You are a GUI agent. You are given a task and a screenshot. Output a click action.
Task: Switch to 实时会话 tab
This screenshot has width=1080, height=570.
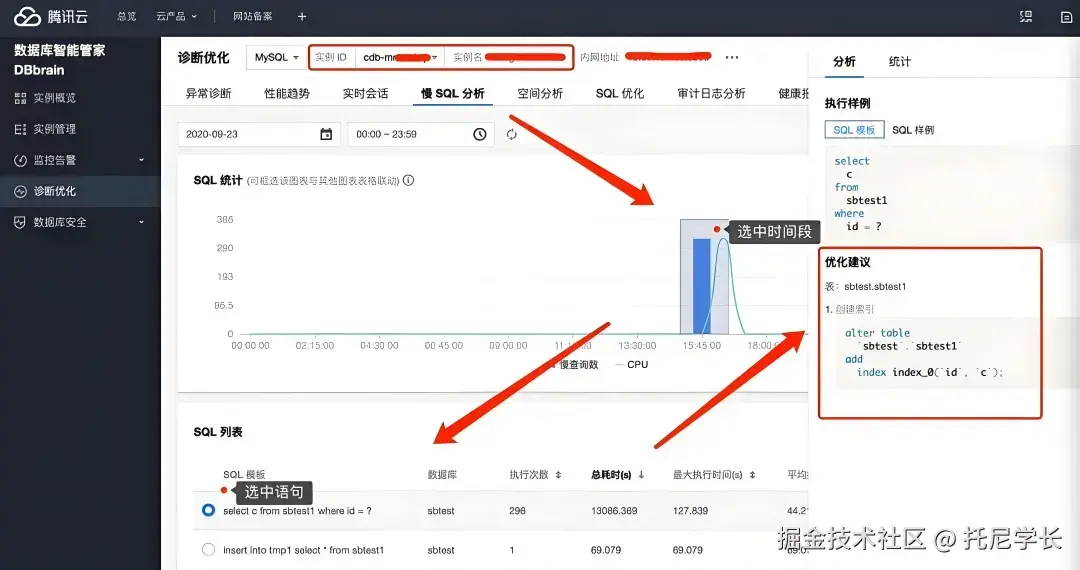(x=365, y=94)
